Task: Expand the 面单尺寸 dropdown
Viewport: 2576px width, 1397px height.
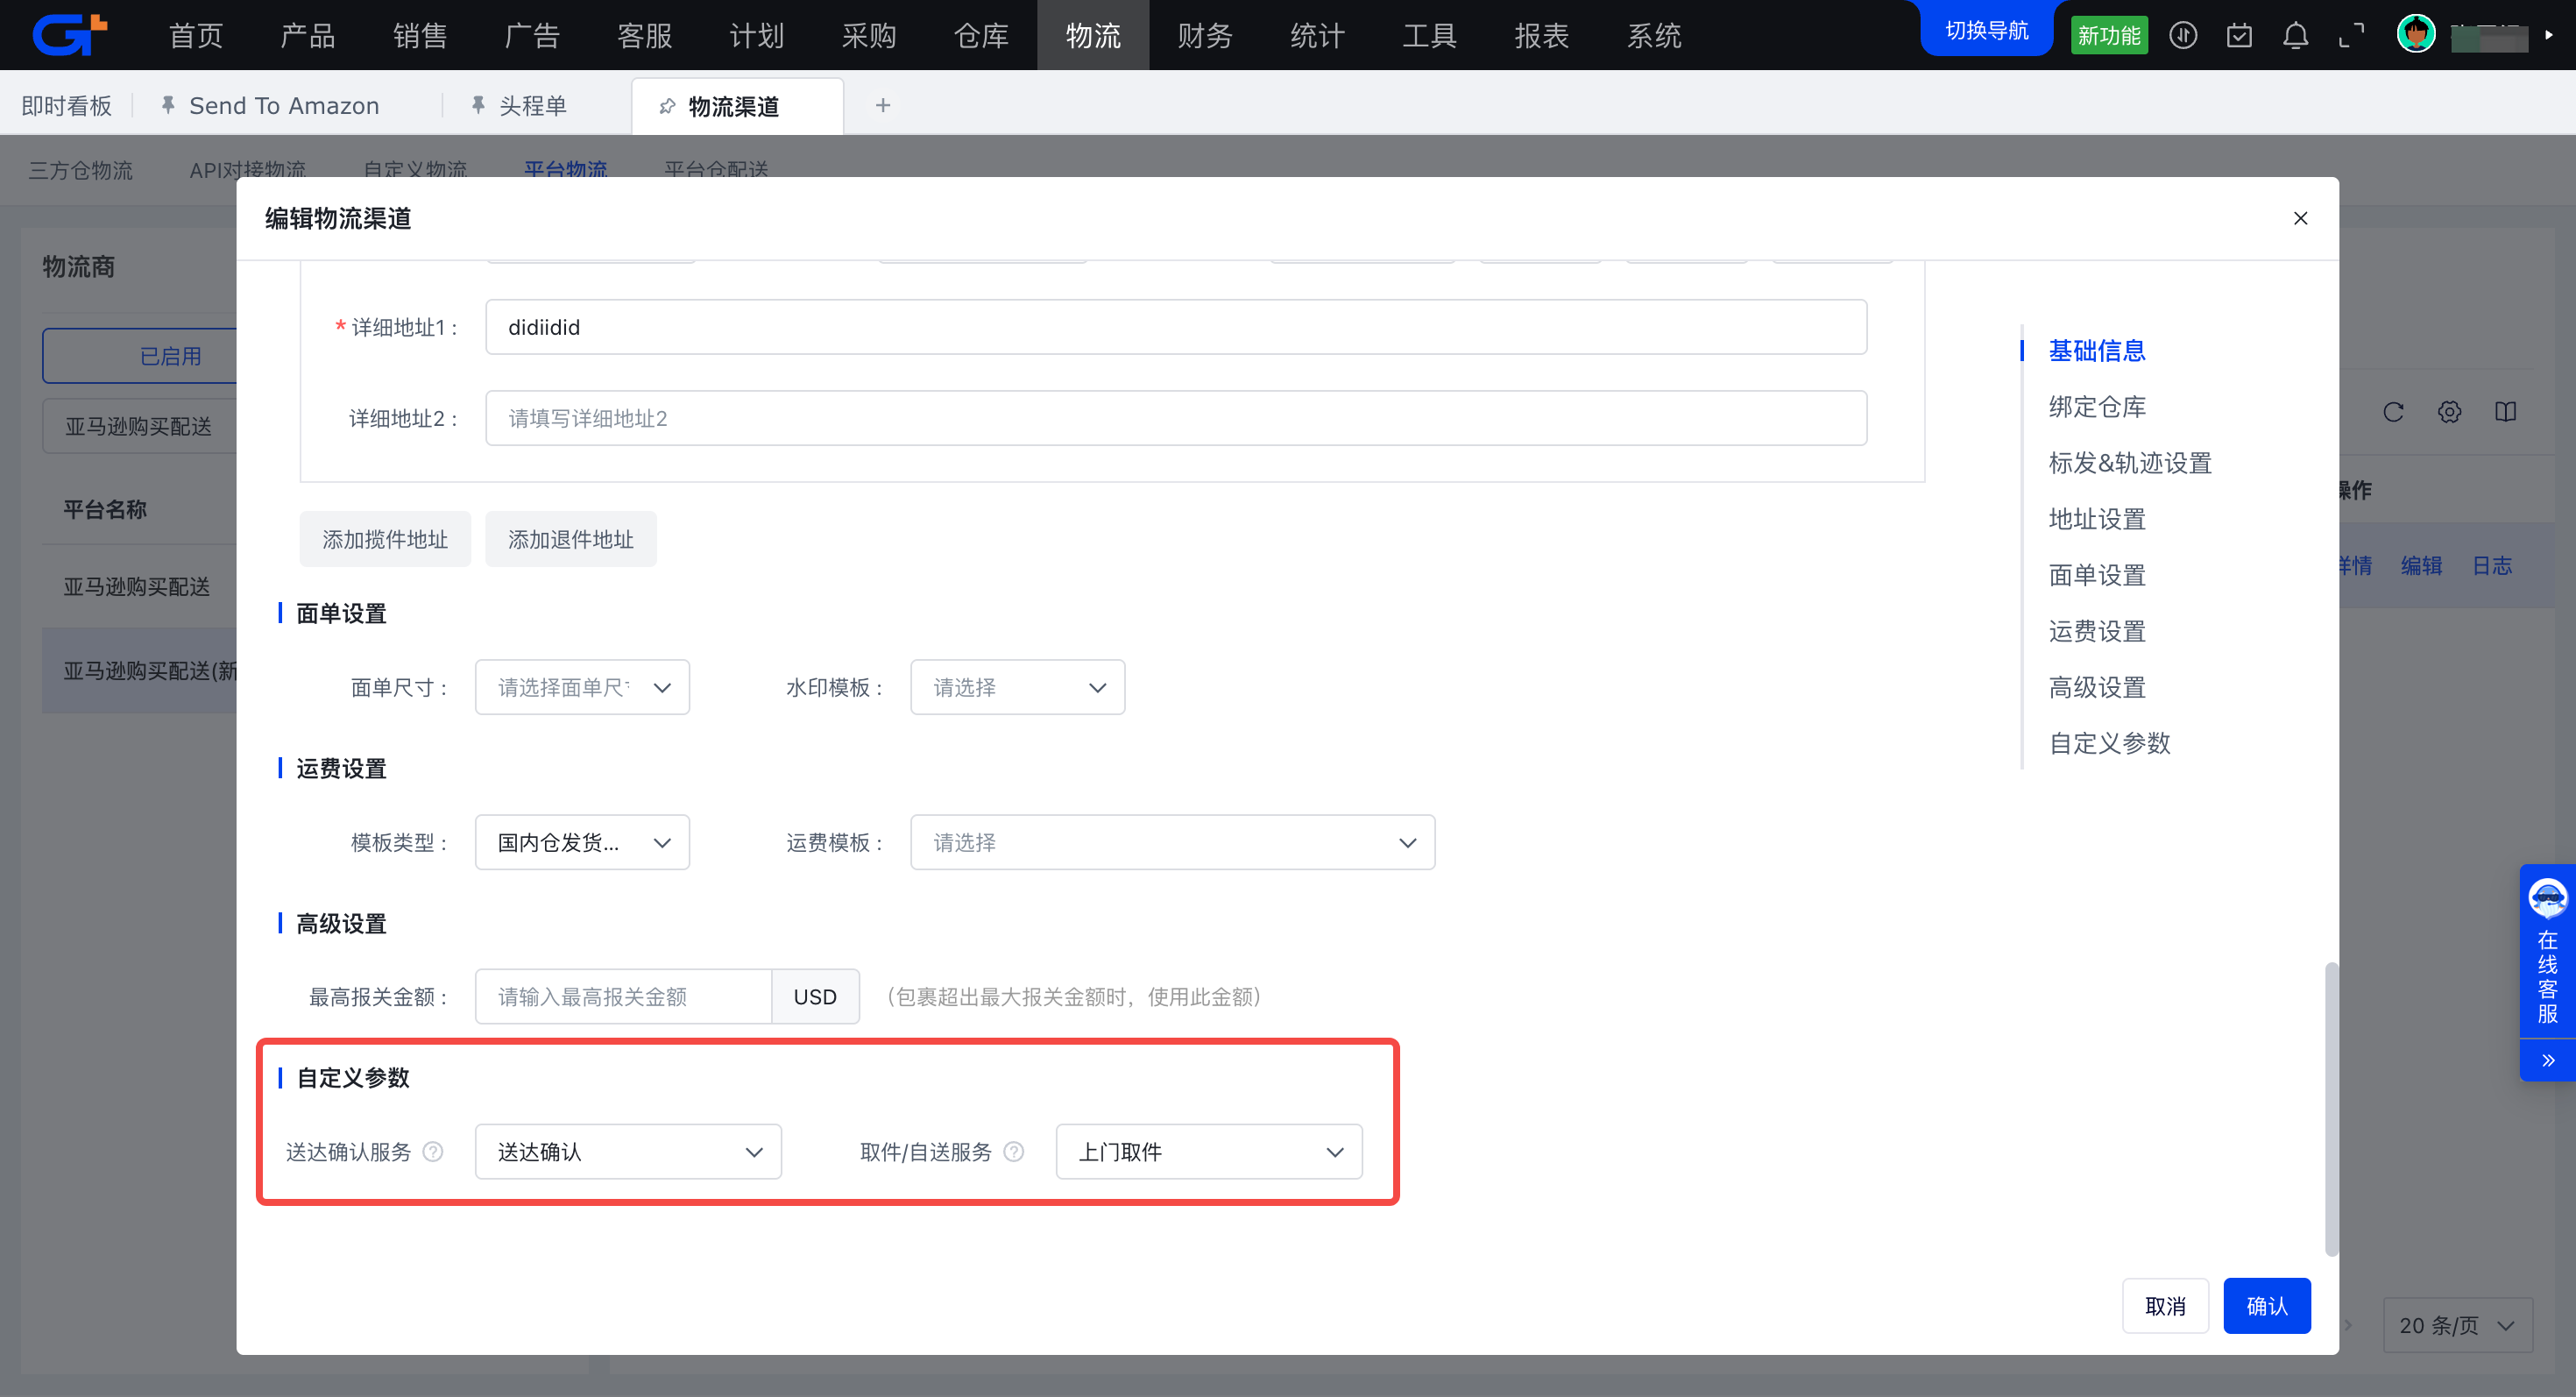Action: point(582,687)
